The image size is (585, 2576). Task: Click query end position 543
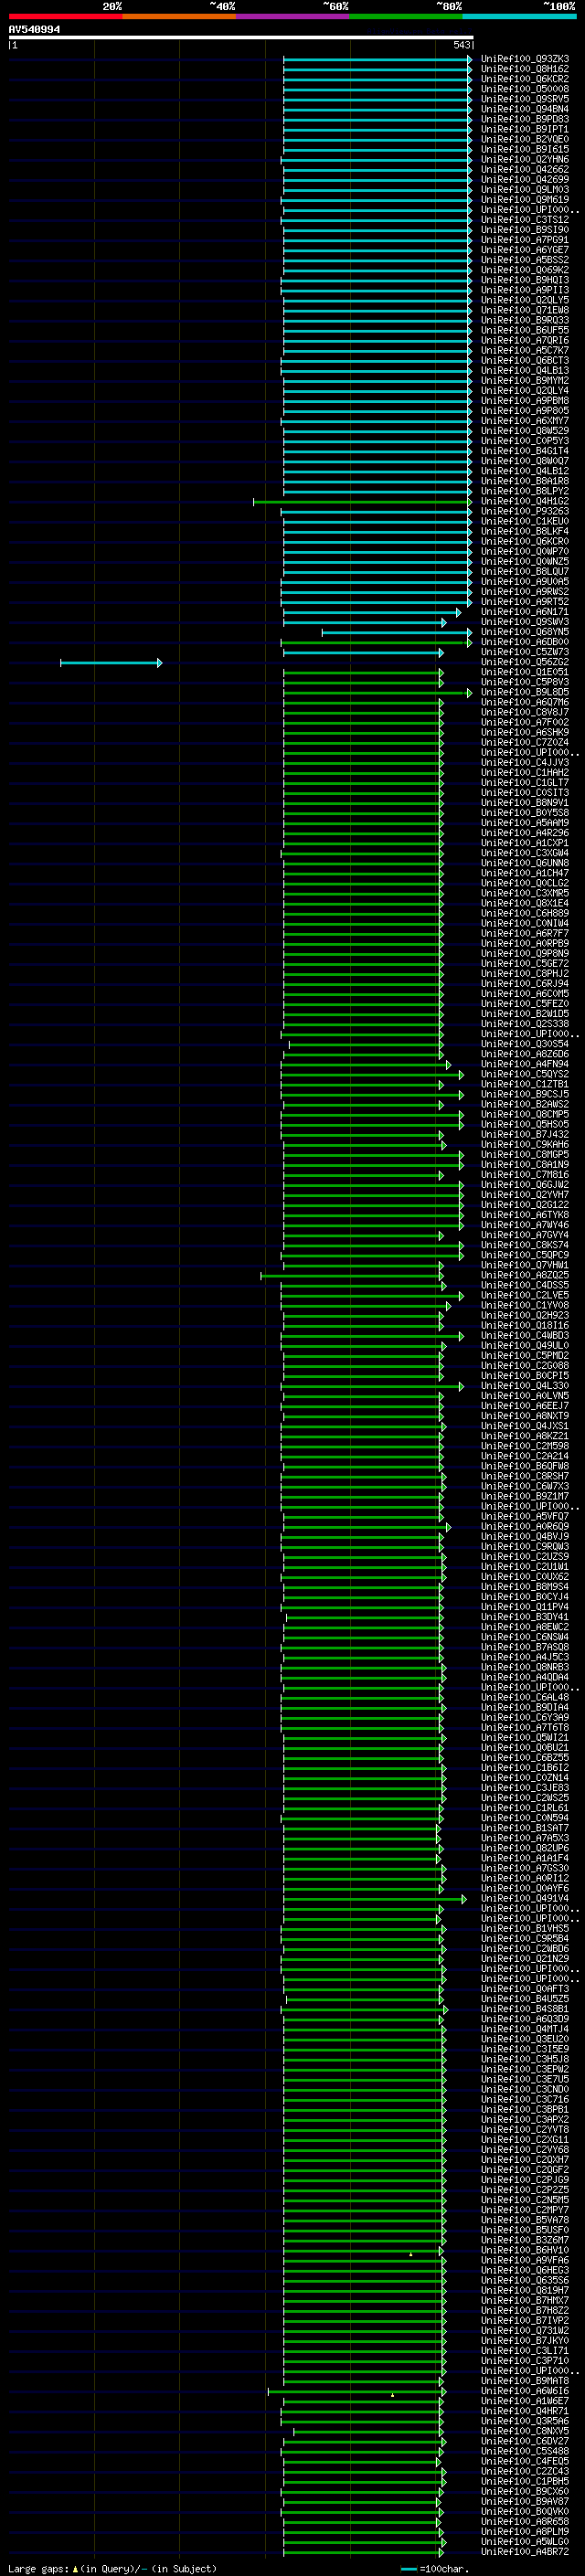[461, 45]
